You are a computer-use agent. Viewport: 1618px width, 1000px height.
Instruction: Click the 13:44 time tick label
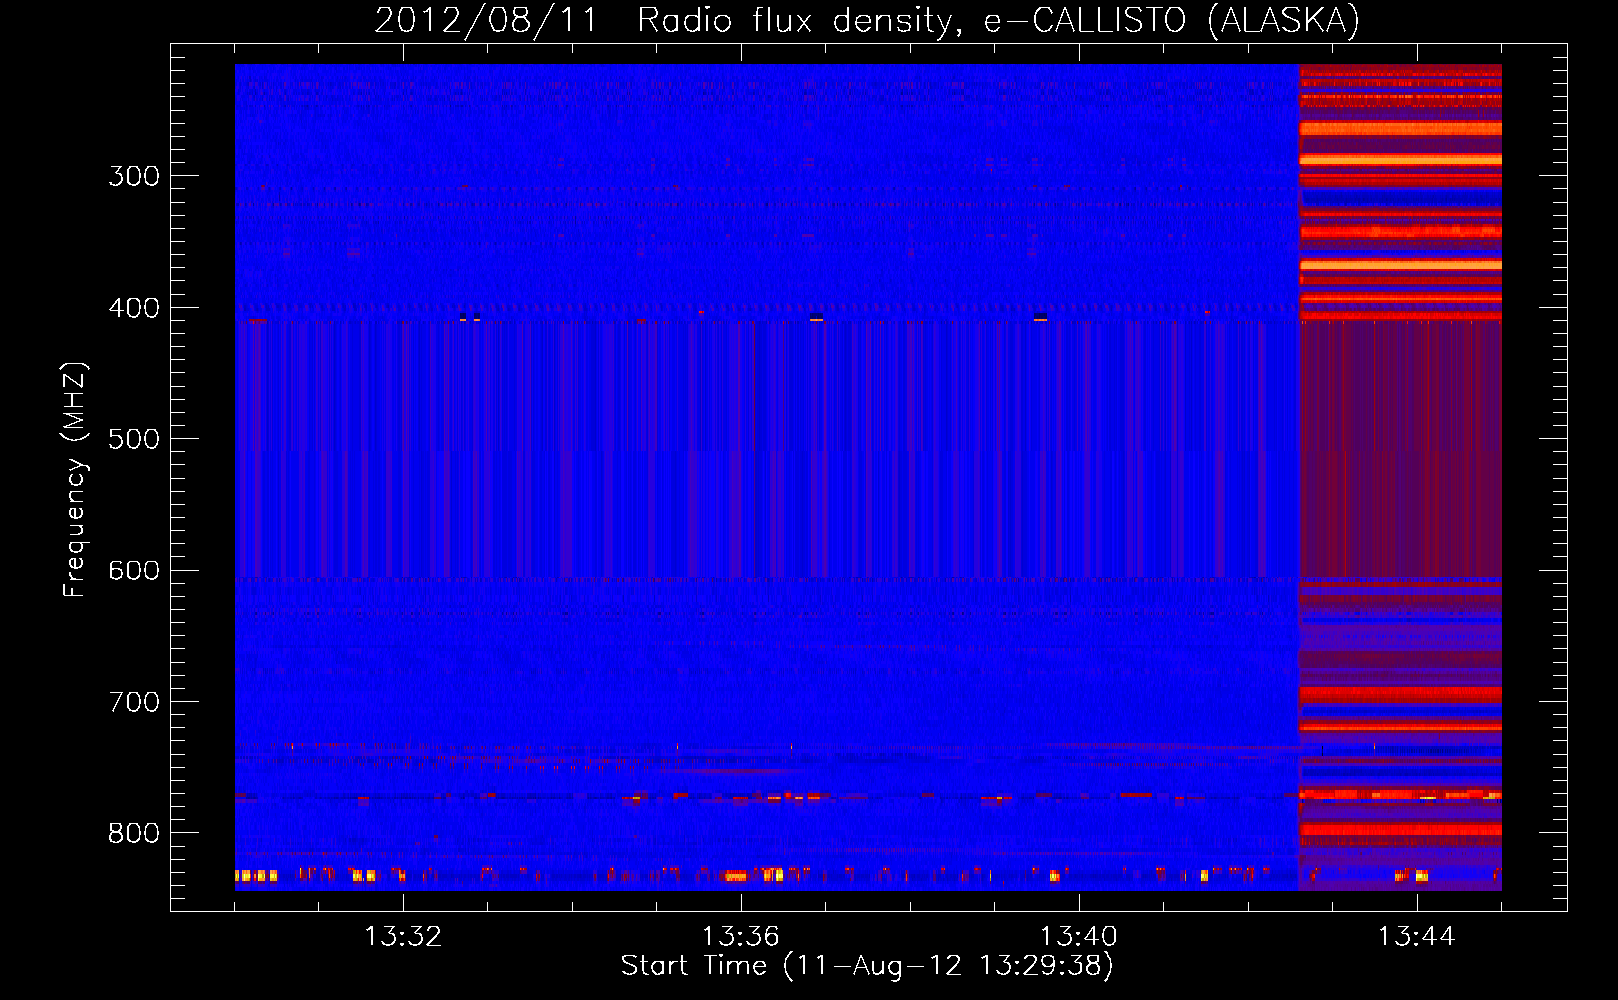pos(1417,936)
